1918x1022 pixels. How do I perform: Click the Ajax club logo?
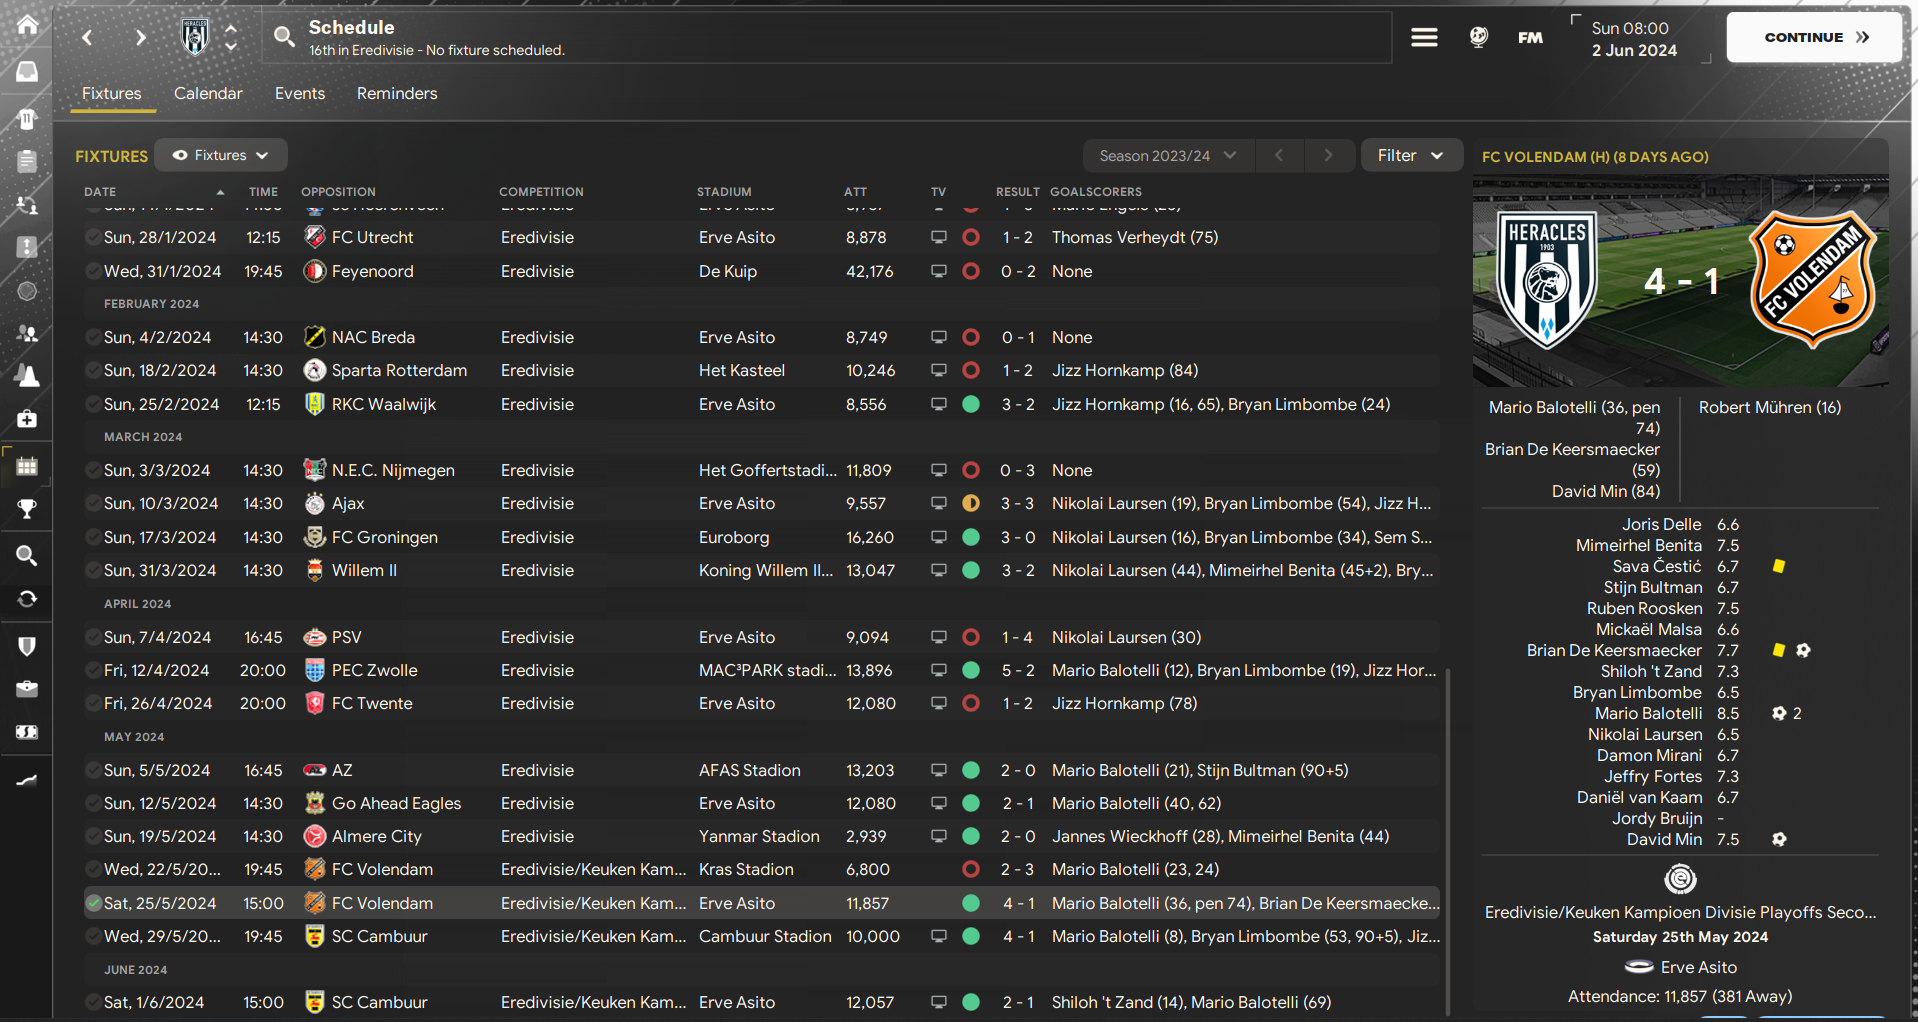tap(314, 503)
